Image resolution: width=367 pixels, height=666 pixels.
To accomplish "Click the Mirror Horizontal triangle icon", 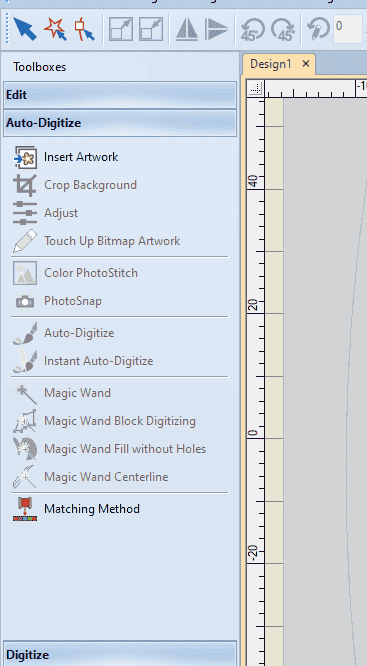I will [187, 29].
